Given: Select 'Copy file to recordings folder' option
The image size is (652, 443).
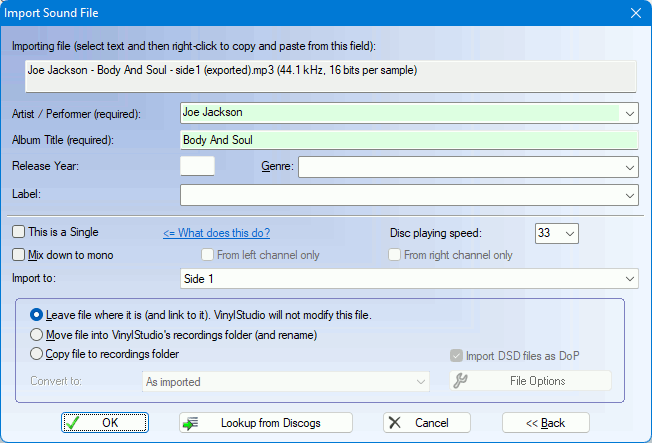Looking at the screenshot, I should tap(36, 354).
